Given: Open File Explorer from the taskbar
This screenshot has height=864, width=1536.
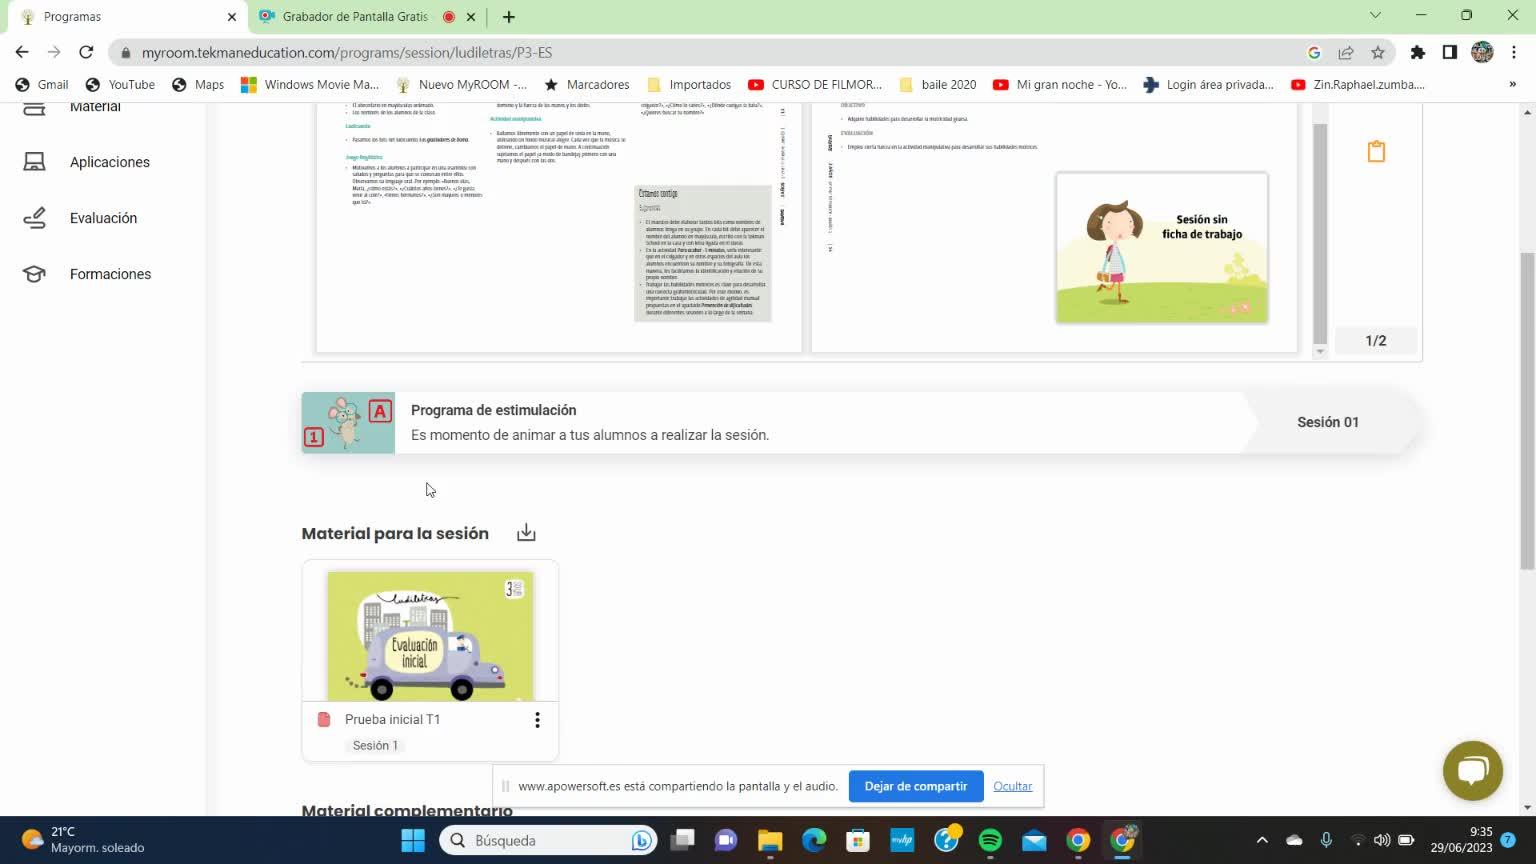Looking at the screenshot, I should [770, 840].
